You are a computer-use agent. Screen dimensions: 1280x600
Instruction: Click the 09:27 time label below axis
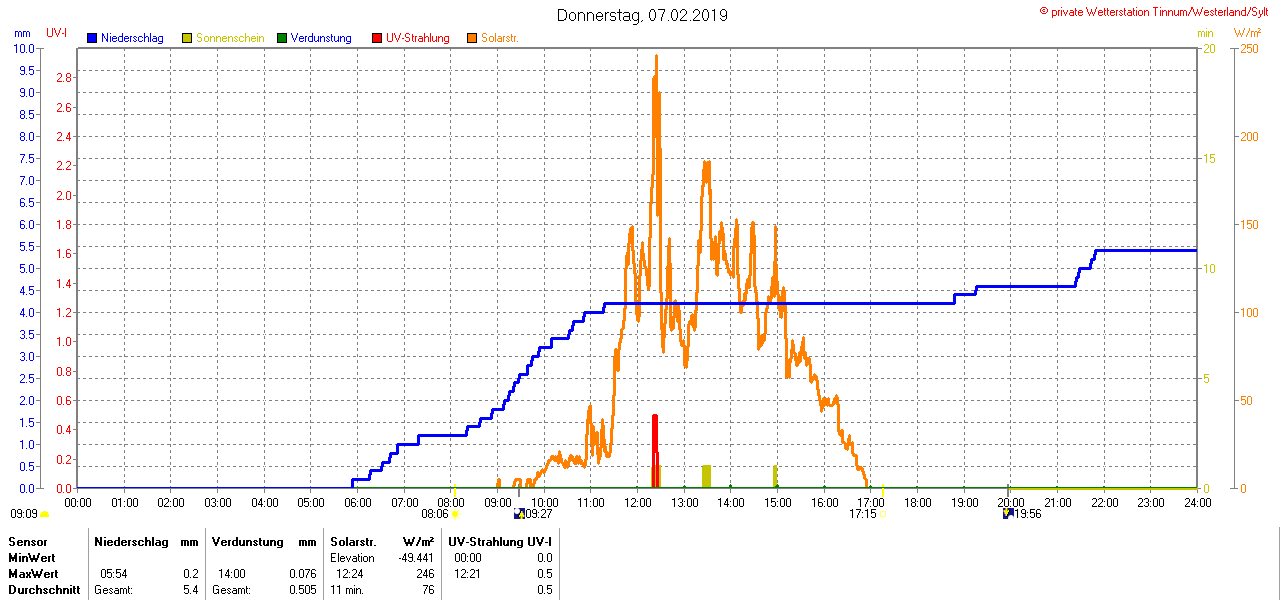(539, 514)
